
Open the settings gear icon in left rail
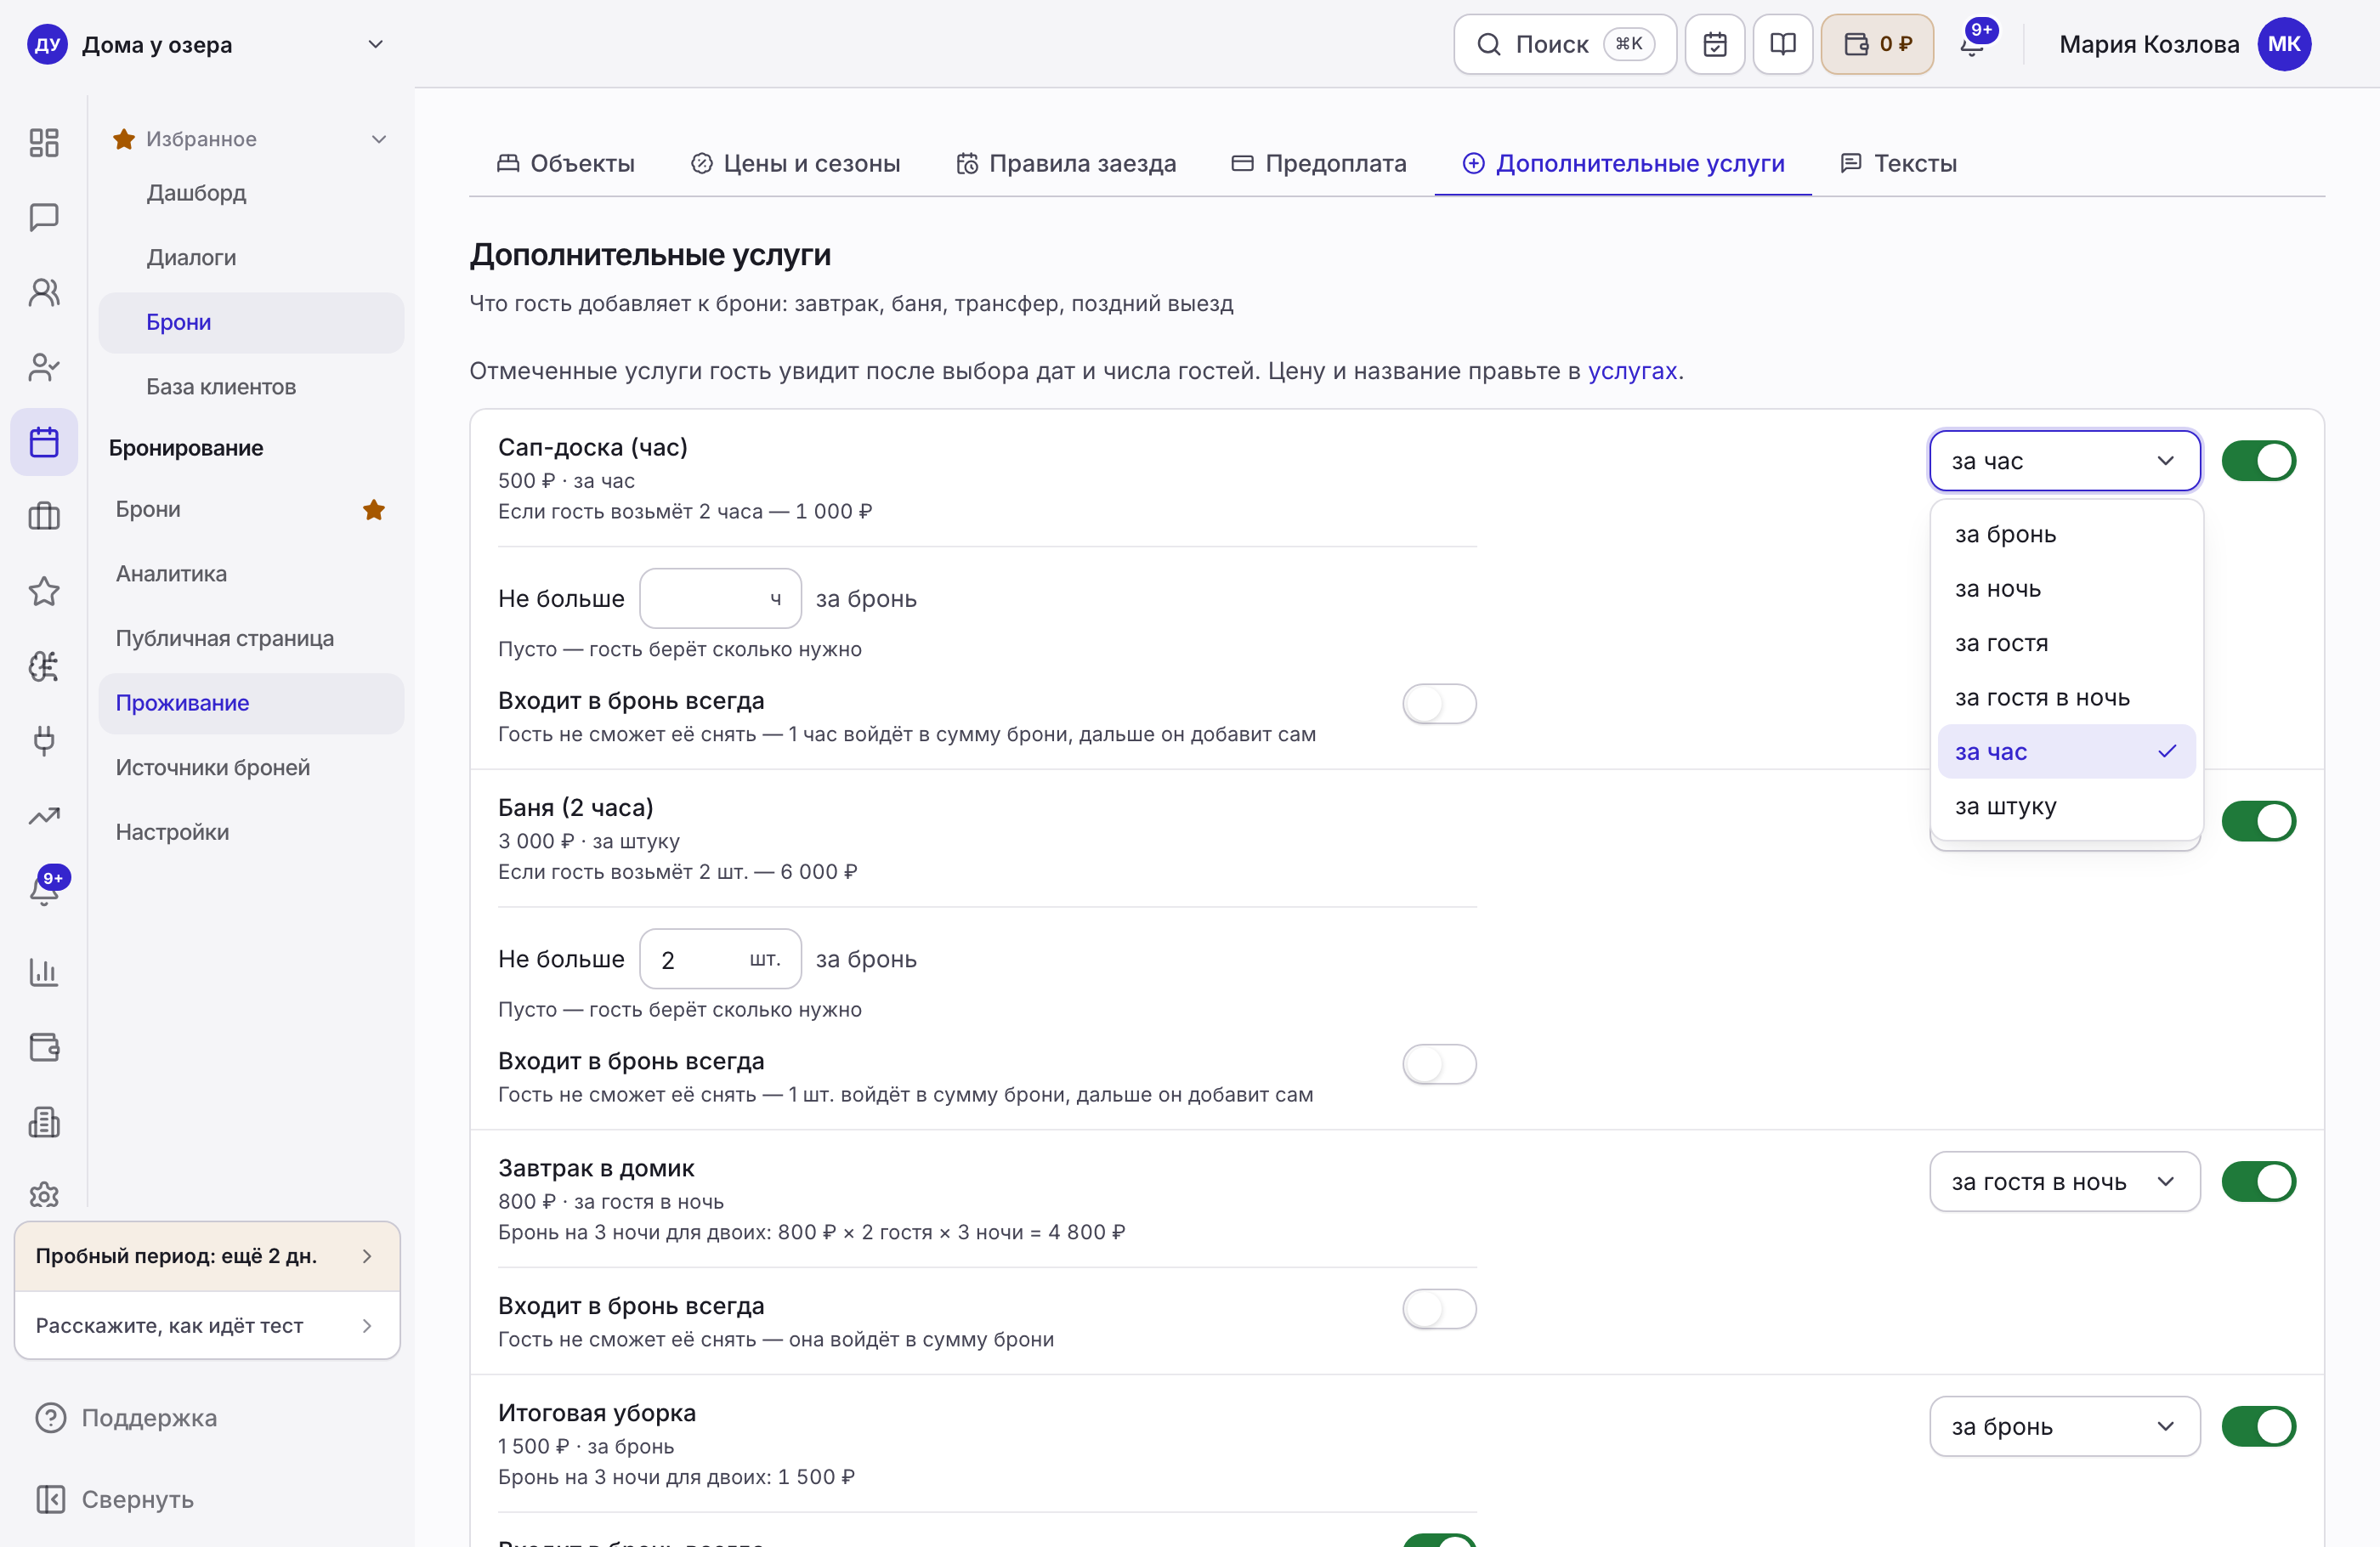click(x=44, y=1195)
